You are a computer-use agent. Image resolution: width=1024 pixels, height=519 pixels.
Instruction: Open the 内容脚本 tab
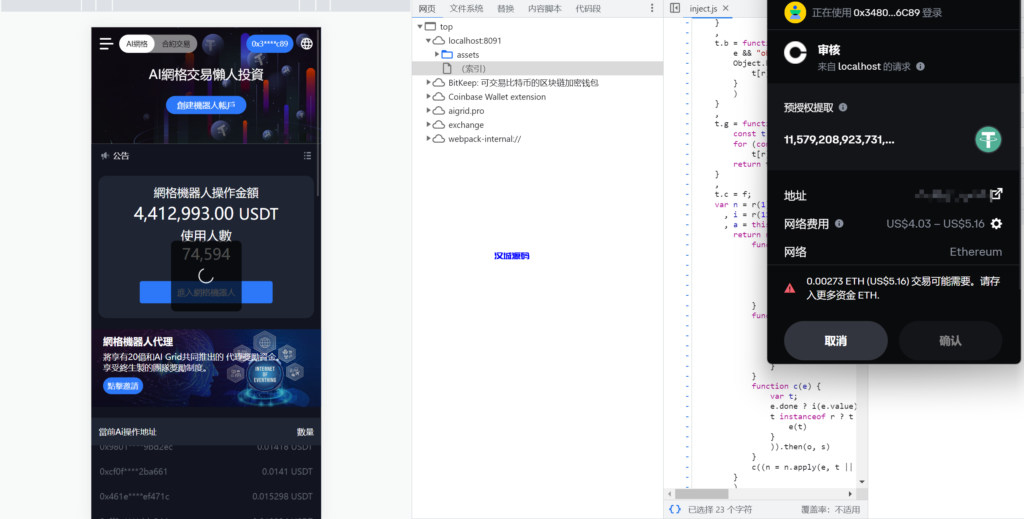click(x=545, y=8)
